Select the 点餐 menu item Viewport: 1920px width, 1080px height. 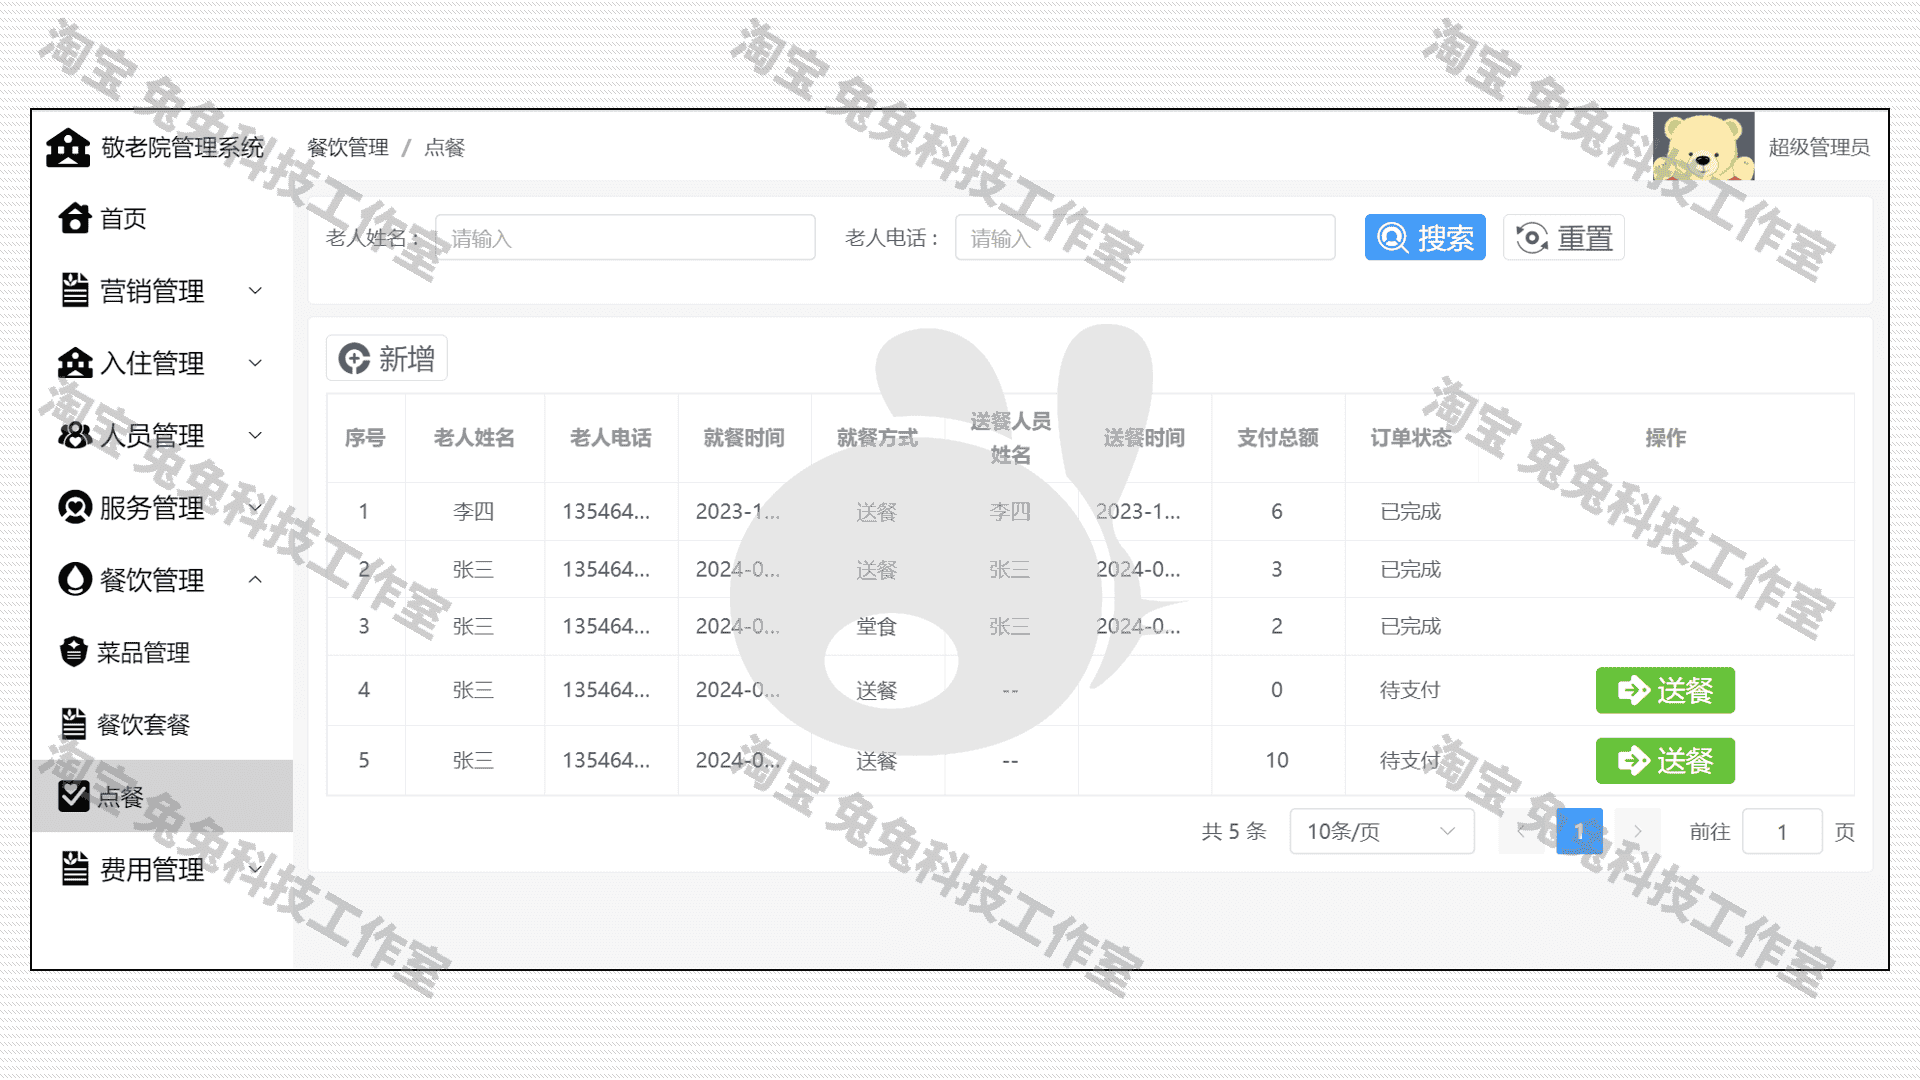(162, 796)
